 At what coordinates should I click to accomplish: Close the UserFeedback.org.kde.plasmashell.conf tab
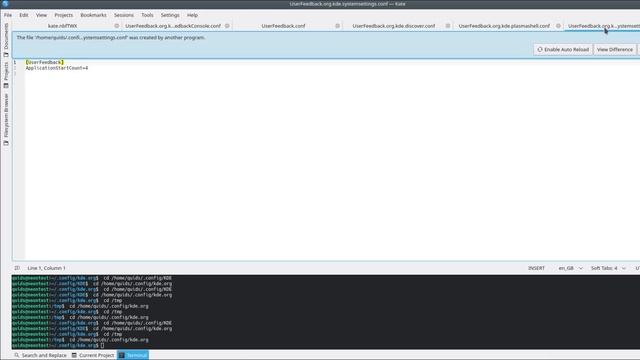coord(558,26)
